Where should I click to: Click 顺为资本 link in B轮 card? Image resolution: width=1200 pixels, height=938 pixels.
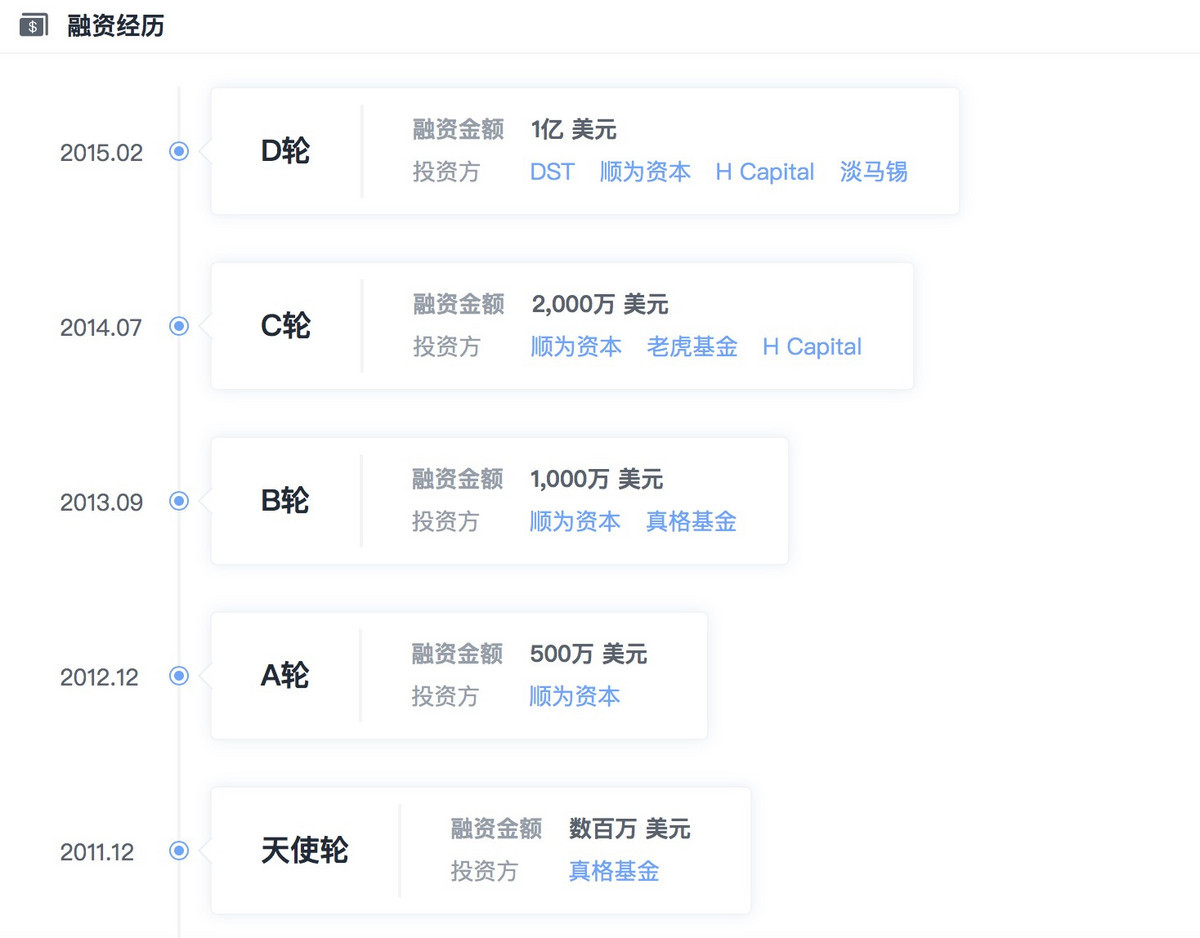tap(575, 522)
